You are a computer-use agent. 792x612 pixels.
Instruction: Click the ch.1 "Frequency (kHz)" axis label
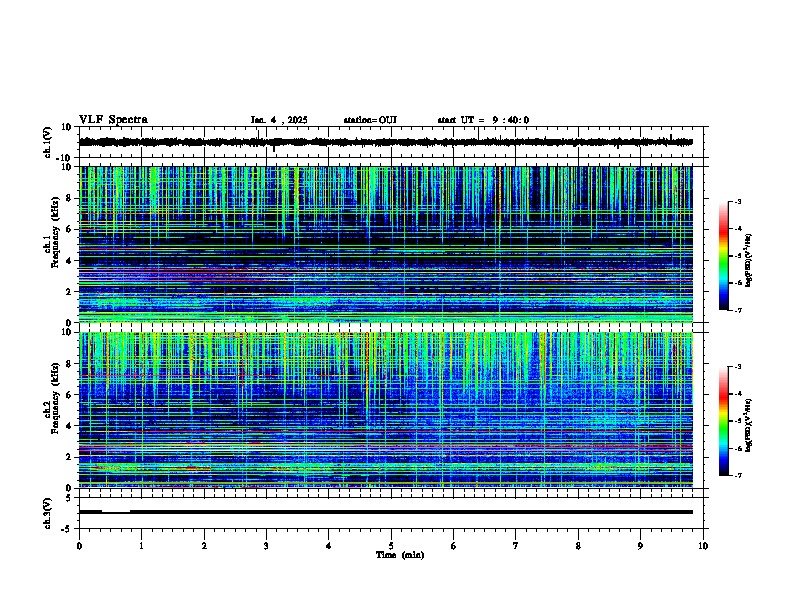coord(55,232)
